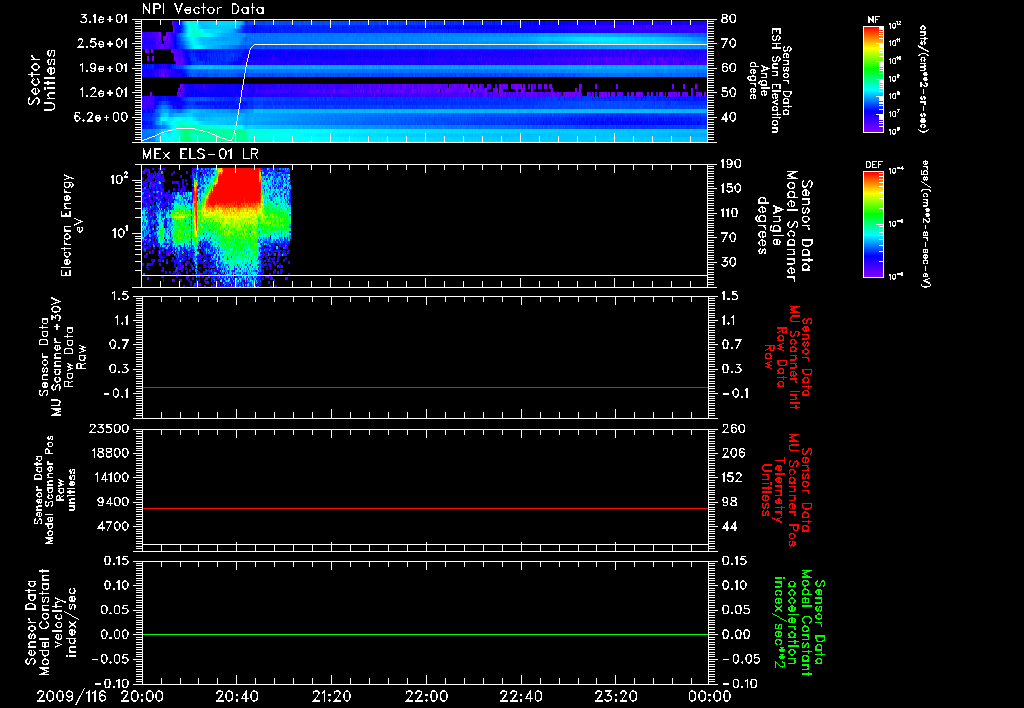Click the 190 scanner angle tick label
Image resolution: width=1024 pixels, height=708 pixels.
pyautogui.click(x=731, y=164)
